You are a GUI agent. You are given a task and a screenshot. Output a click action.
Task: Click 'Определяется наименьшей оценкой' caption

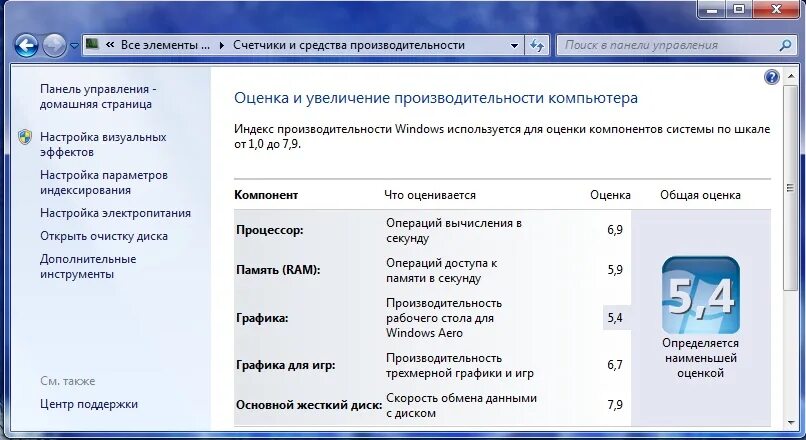(x=700, y=358)
